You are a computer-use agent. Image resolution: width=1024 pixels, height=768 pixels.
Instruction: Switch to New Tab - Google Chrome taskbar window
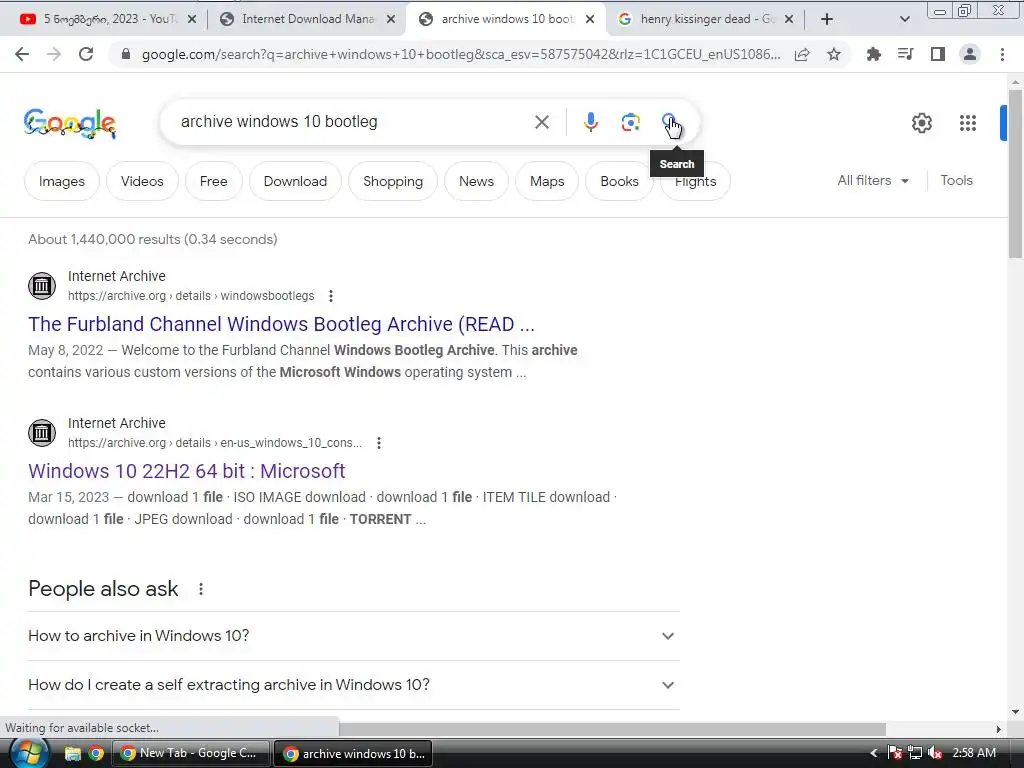pos(191,754)
